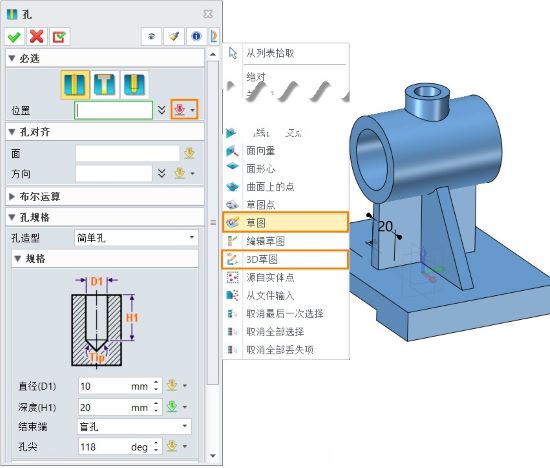Adjust the 直径(D1) spinner arrows
Screen dimensions: 550x468
(156, 386)
